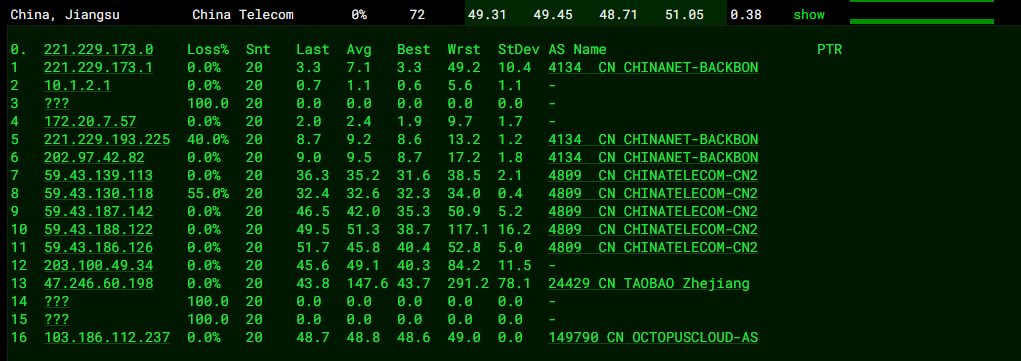Open IP link 202.97.42.82
Image resolution: width=1021 pixels, height=361 pixels.
[94, 158]
